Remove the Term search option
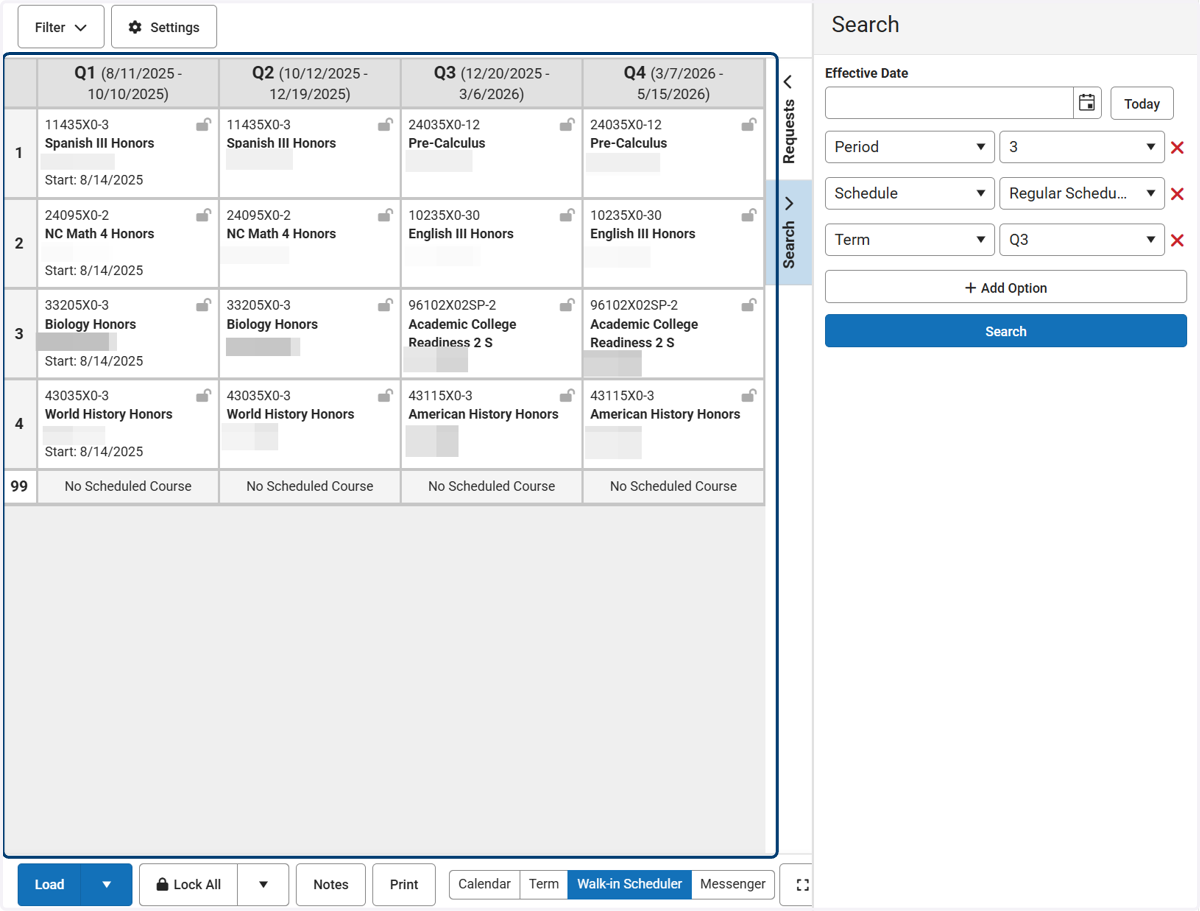1200x911 pixels. coord(1177,240)
